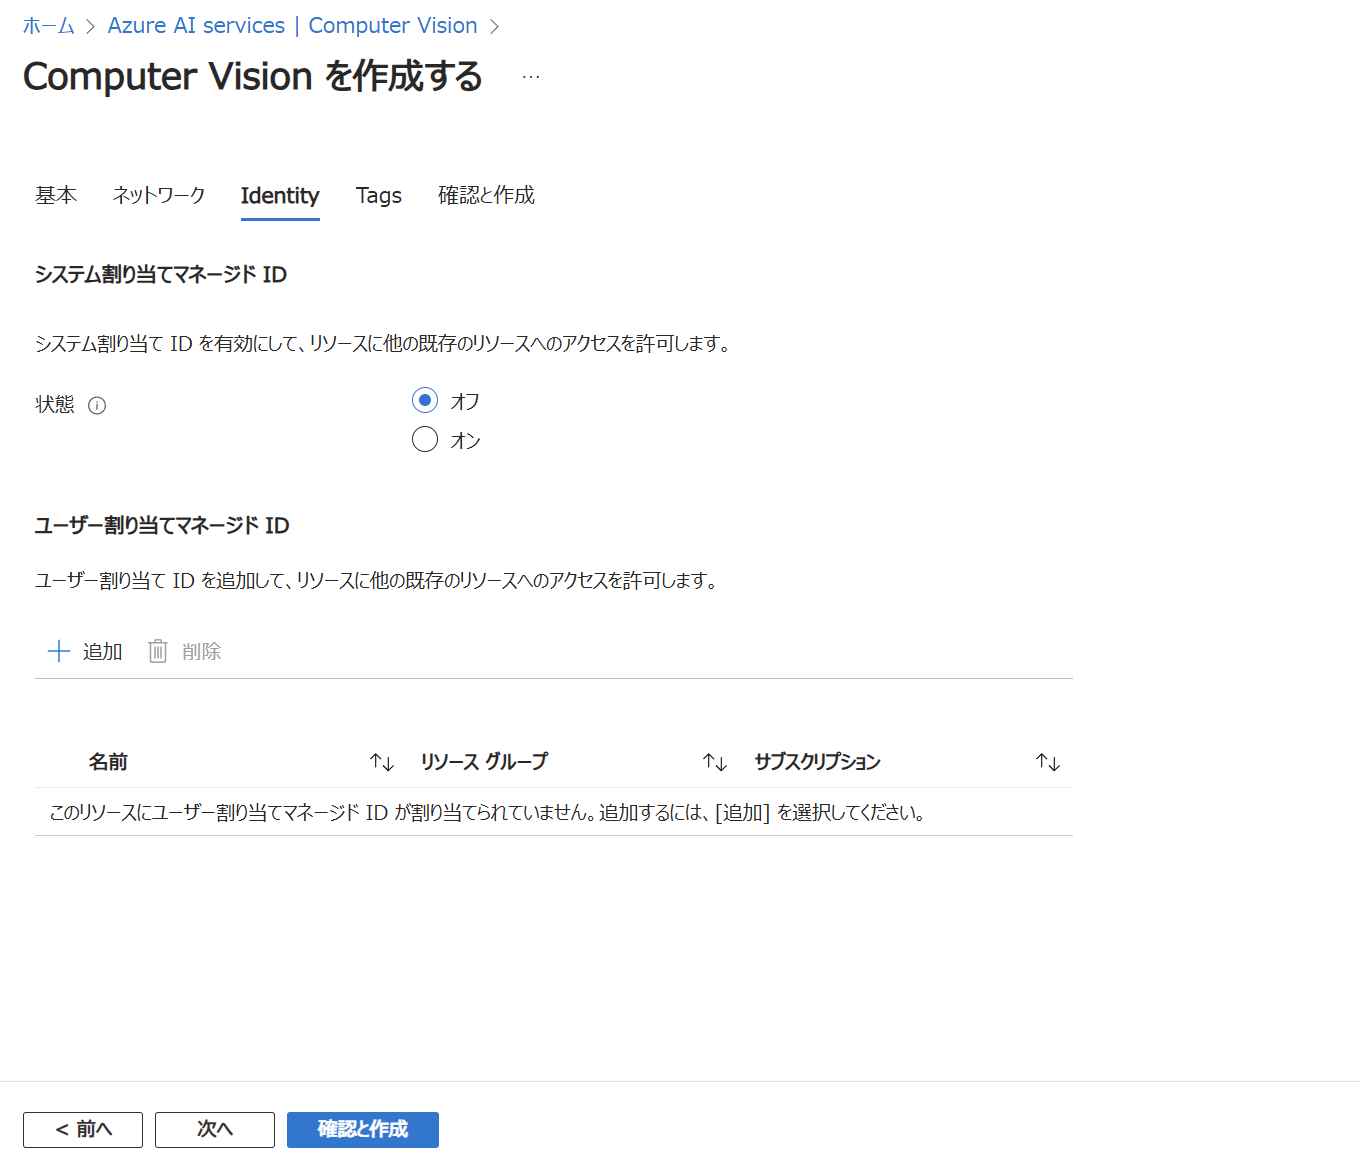Screen dimensions: 1360x1164
Task: Click the < 前へ button
Action: 83,1130
